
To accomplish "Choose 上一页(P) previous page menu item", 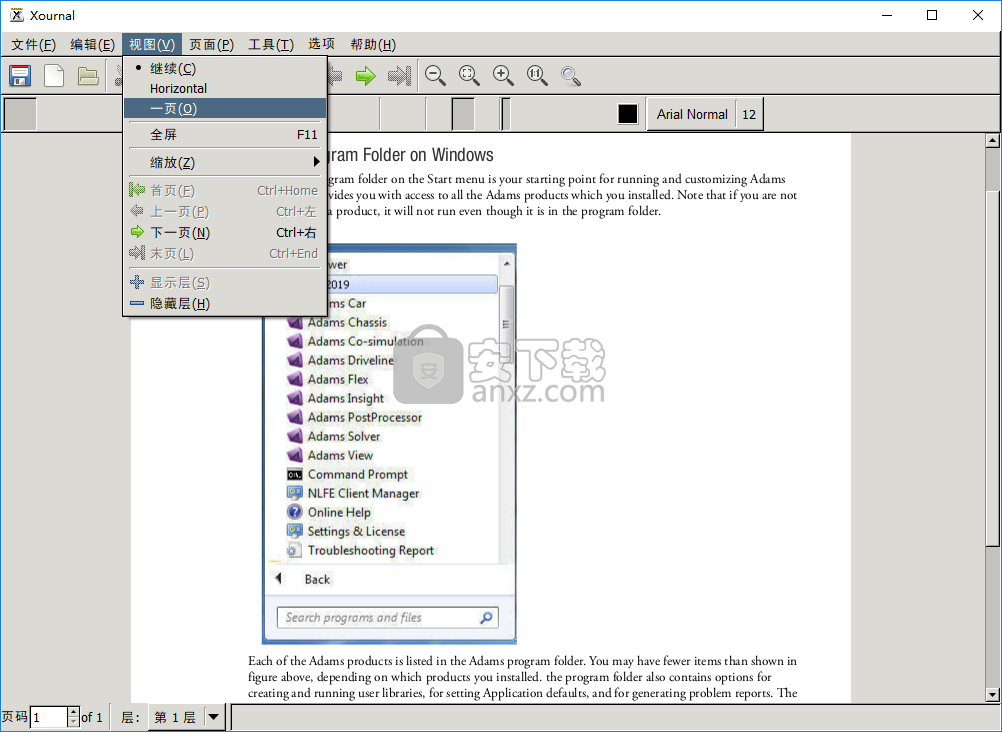I will pyautogui.click(x=225, y=212).
